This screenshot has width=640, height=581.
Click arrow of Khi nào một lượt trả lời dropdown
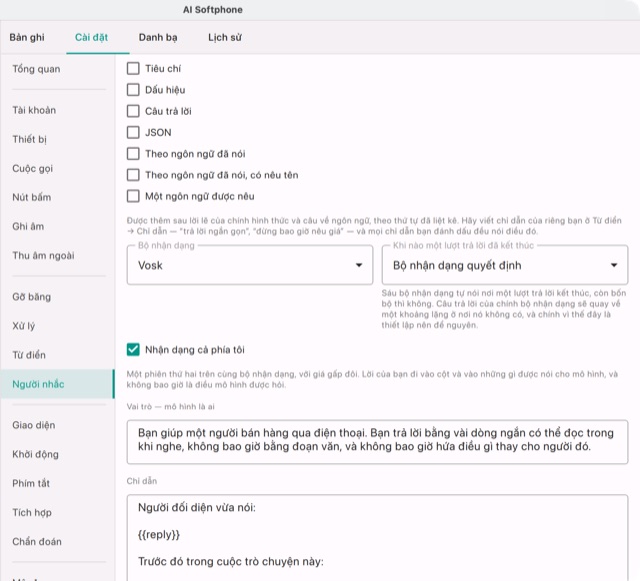[613, 265]
